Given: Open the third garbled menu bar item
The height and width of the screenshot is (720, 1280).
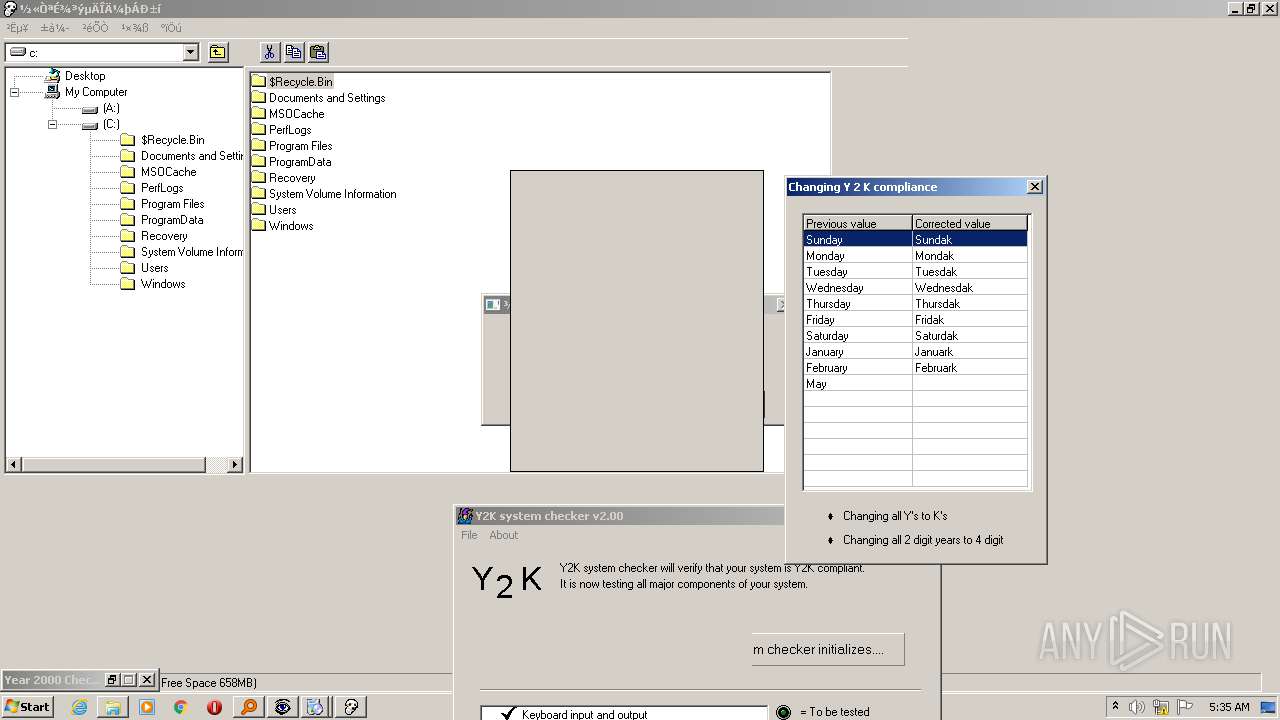Looking at the screenshot, I should coord(95,28).
